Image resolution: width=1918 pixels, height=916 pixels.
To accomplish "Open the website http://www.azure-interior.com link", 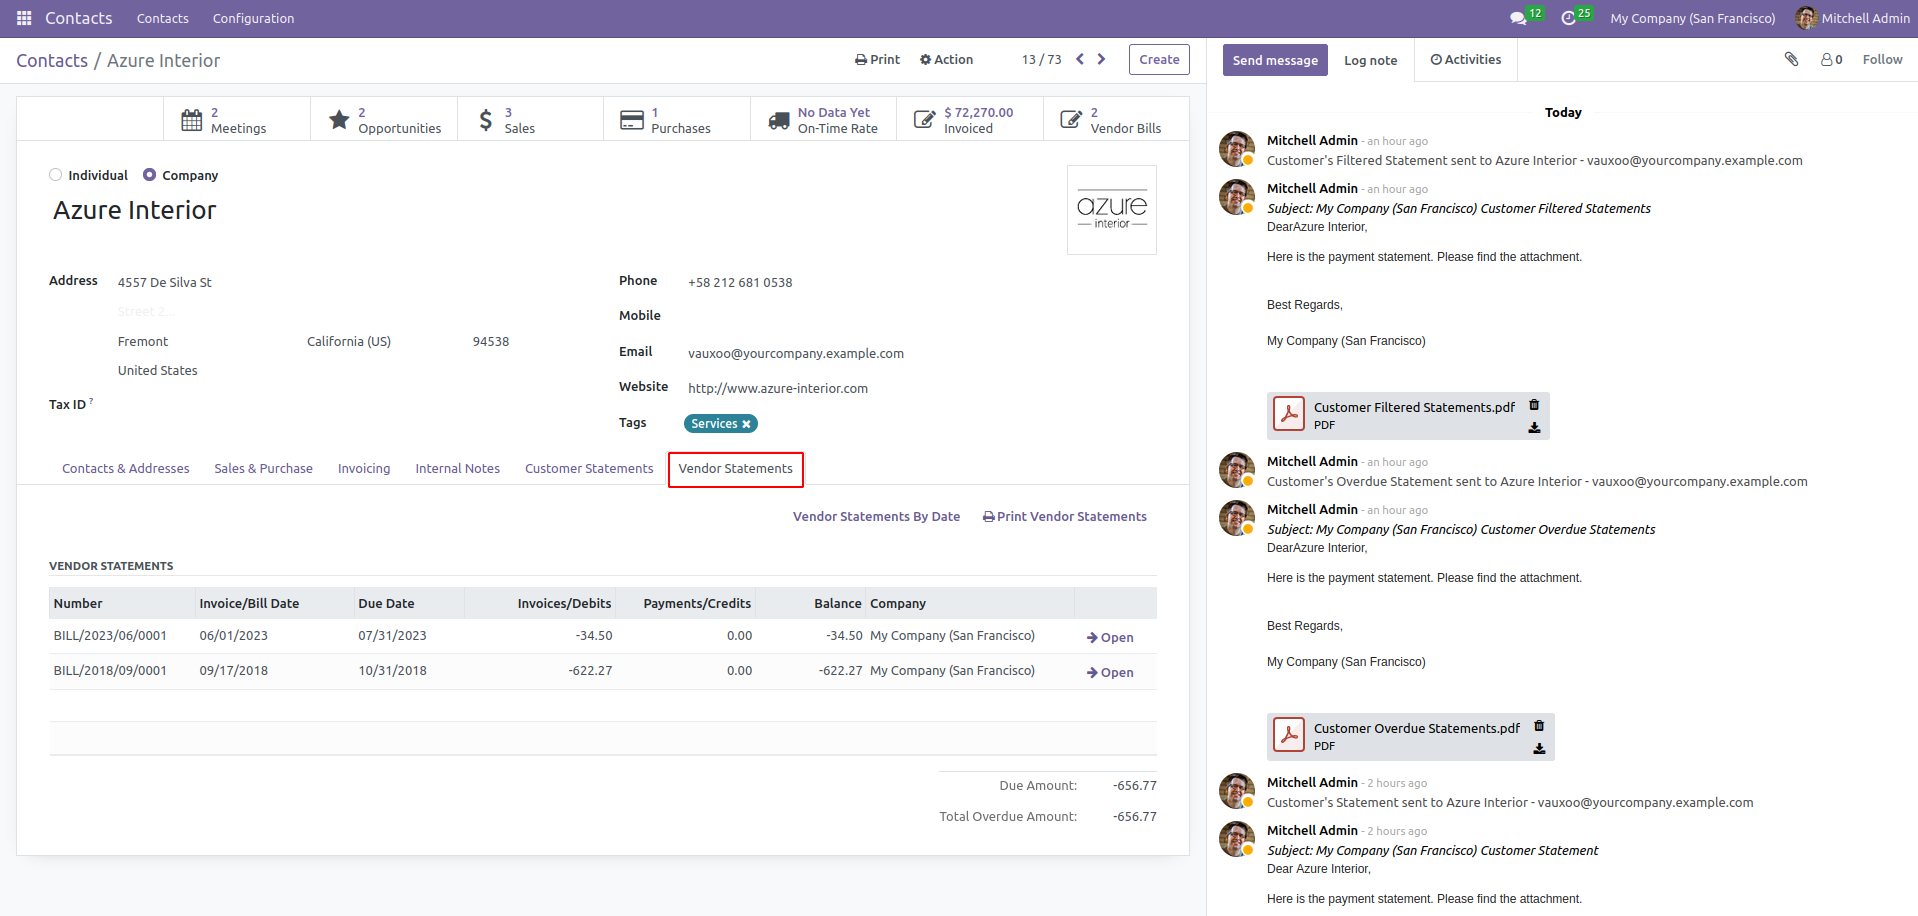I will (778, 388).
